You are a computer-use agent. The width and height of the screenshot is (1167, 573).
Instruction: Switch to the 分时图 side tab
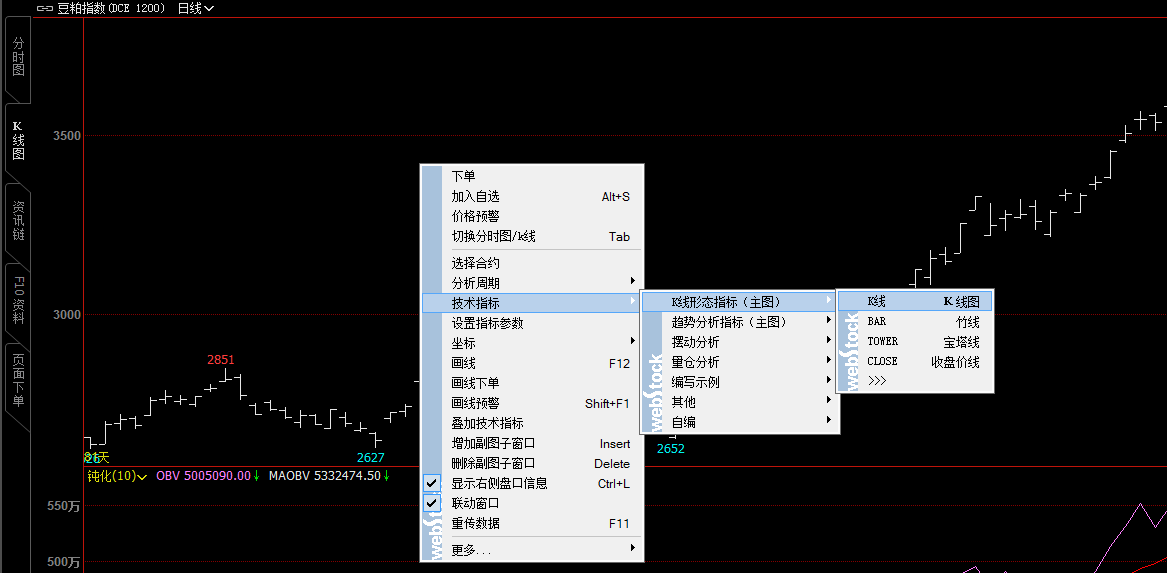click(18, 57)
